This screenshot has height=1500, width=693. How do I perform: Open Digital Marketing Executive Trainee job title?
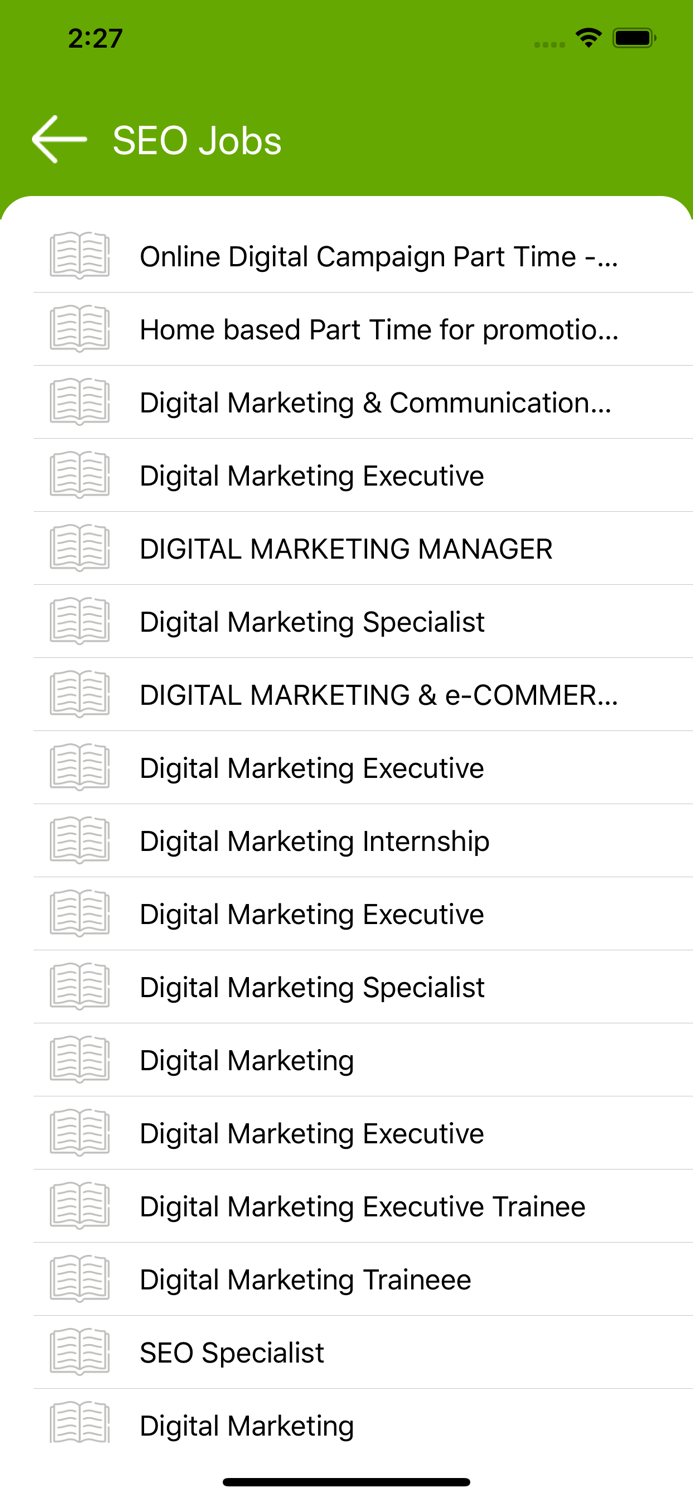pos(362,1207)
